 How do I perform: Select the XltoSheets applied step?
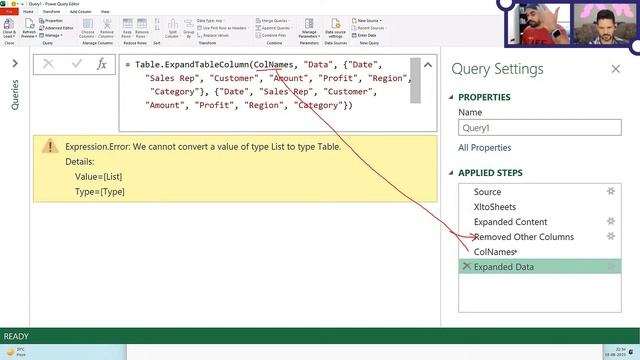(540, 207)
